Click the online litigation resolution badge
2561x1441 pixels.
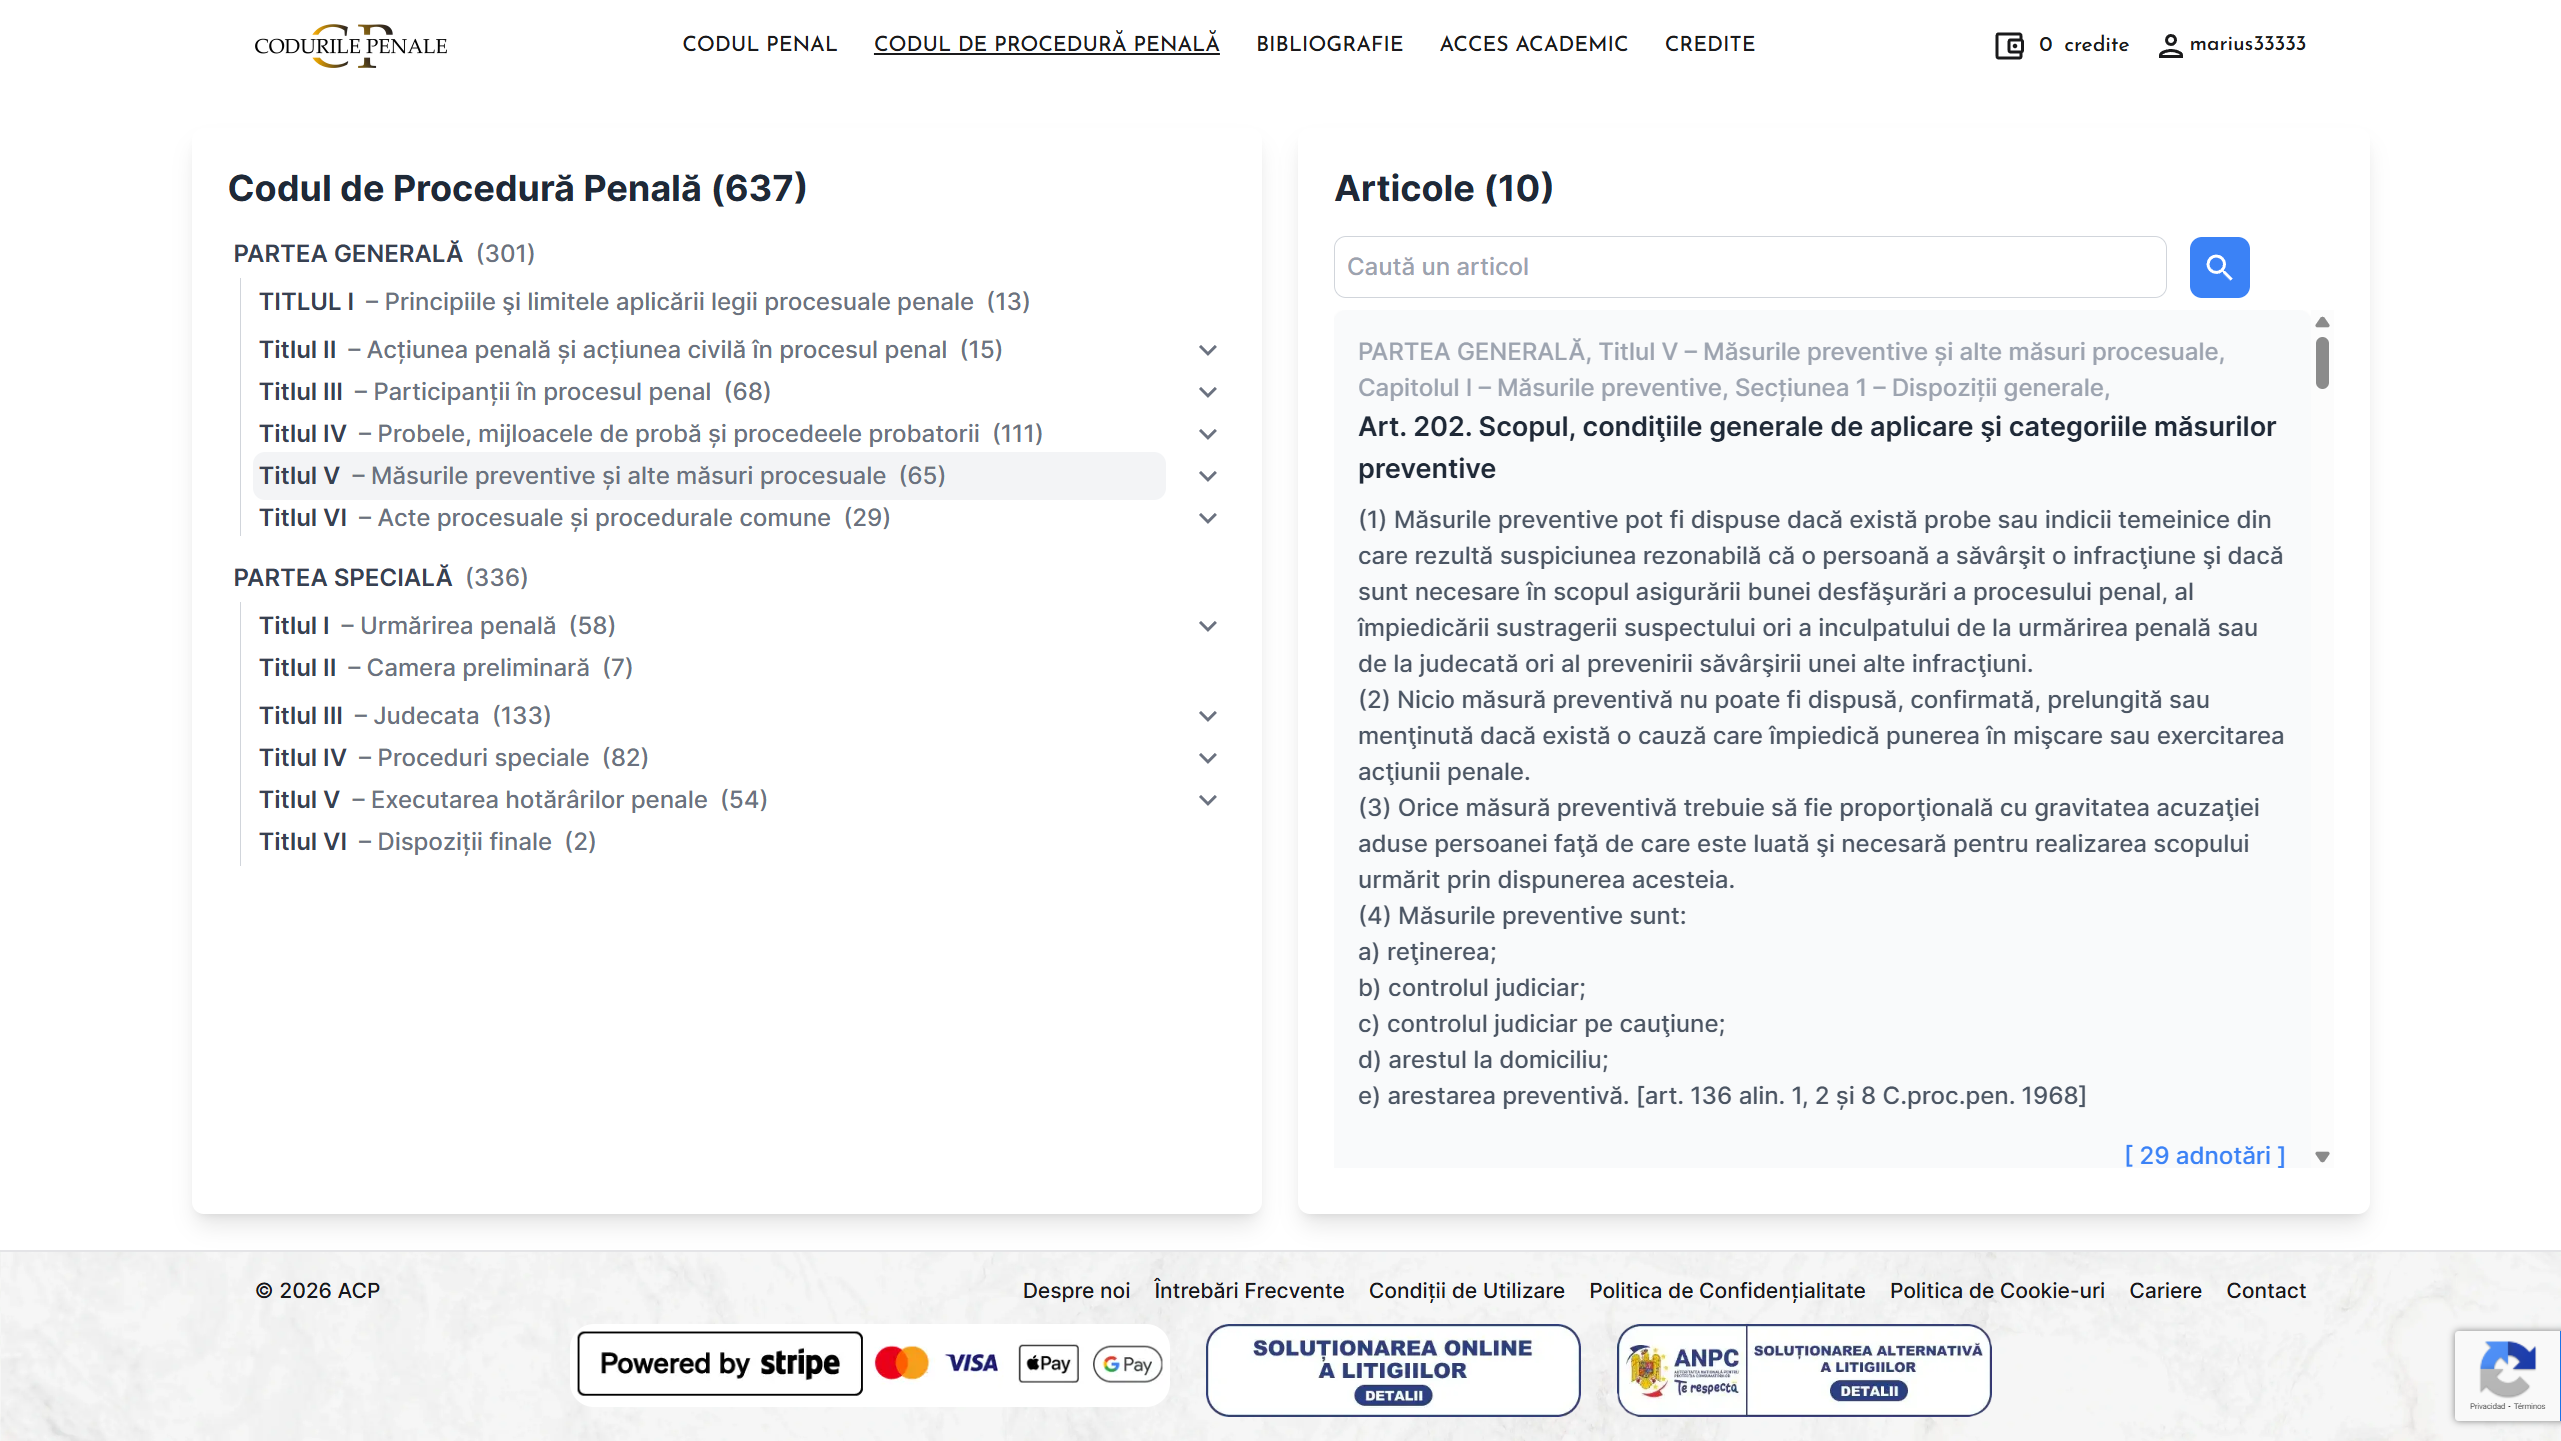coord(1392,1369)
